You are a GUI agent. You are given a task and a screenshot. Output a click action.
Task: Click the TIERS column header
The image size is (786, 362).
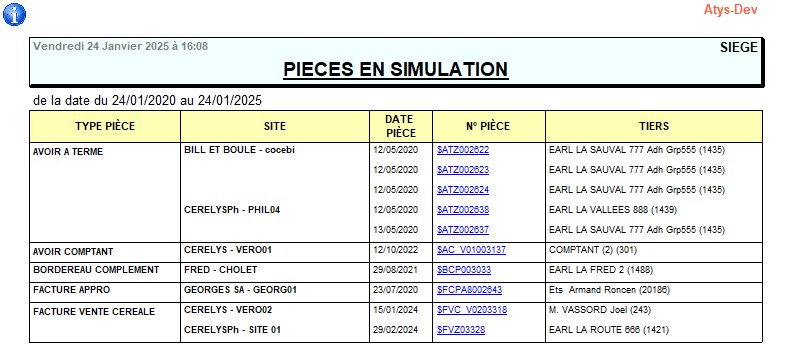654,126
